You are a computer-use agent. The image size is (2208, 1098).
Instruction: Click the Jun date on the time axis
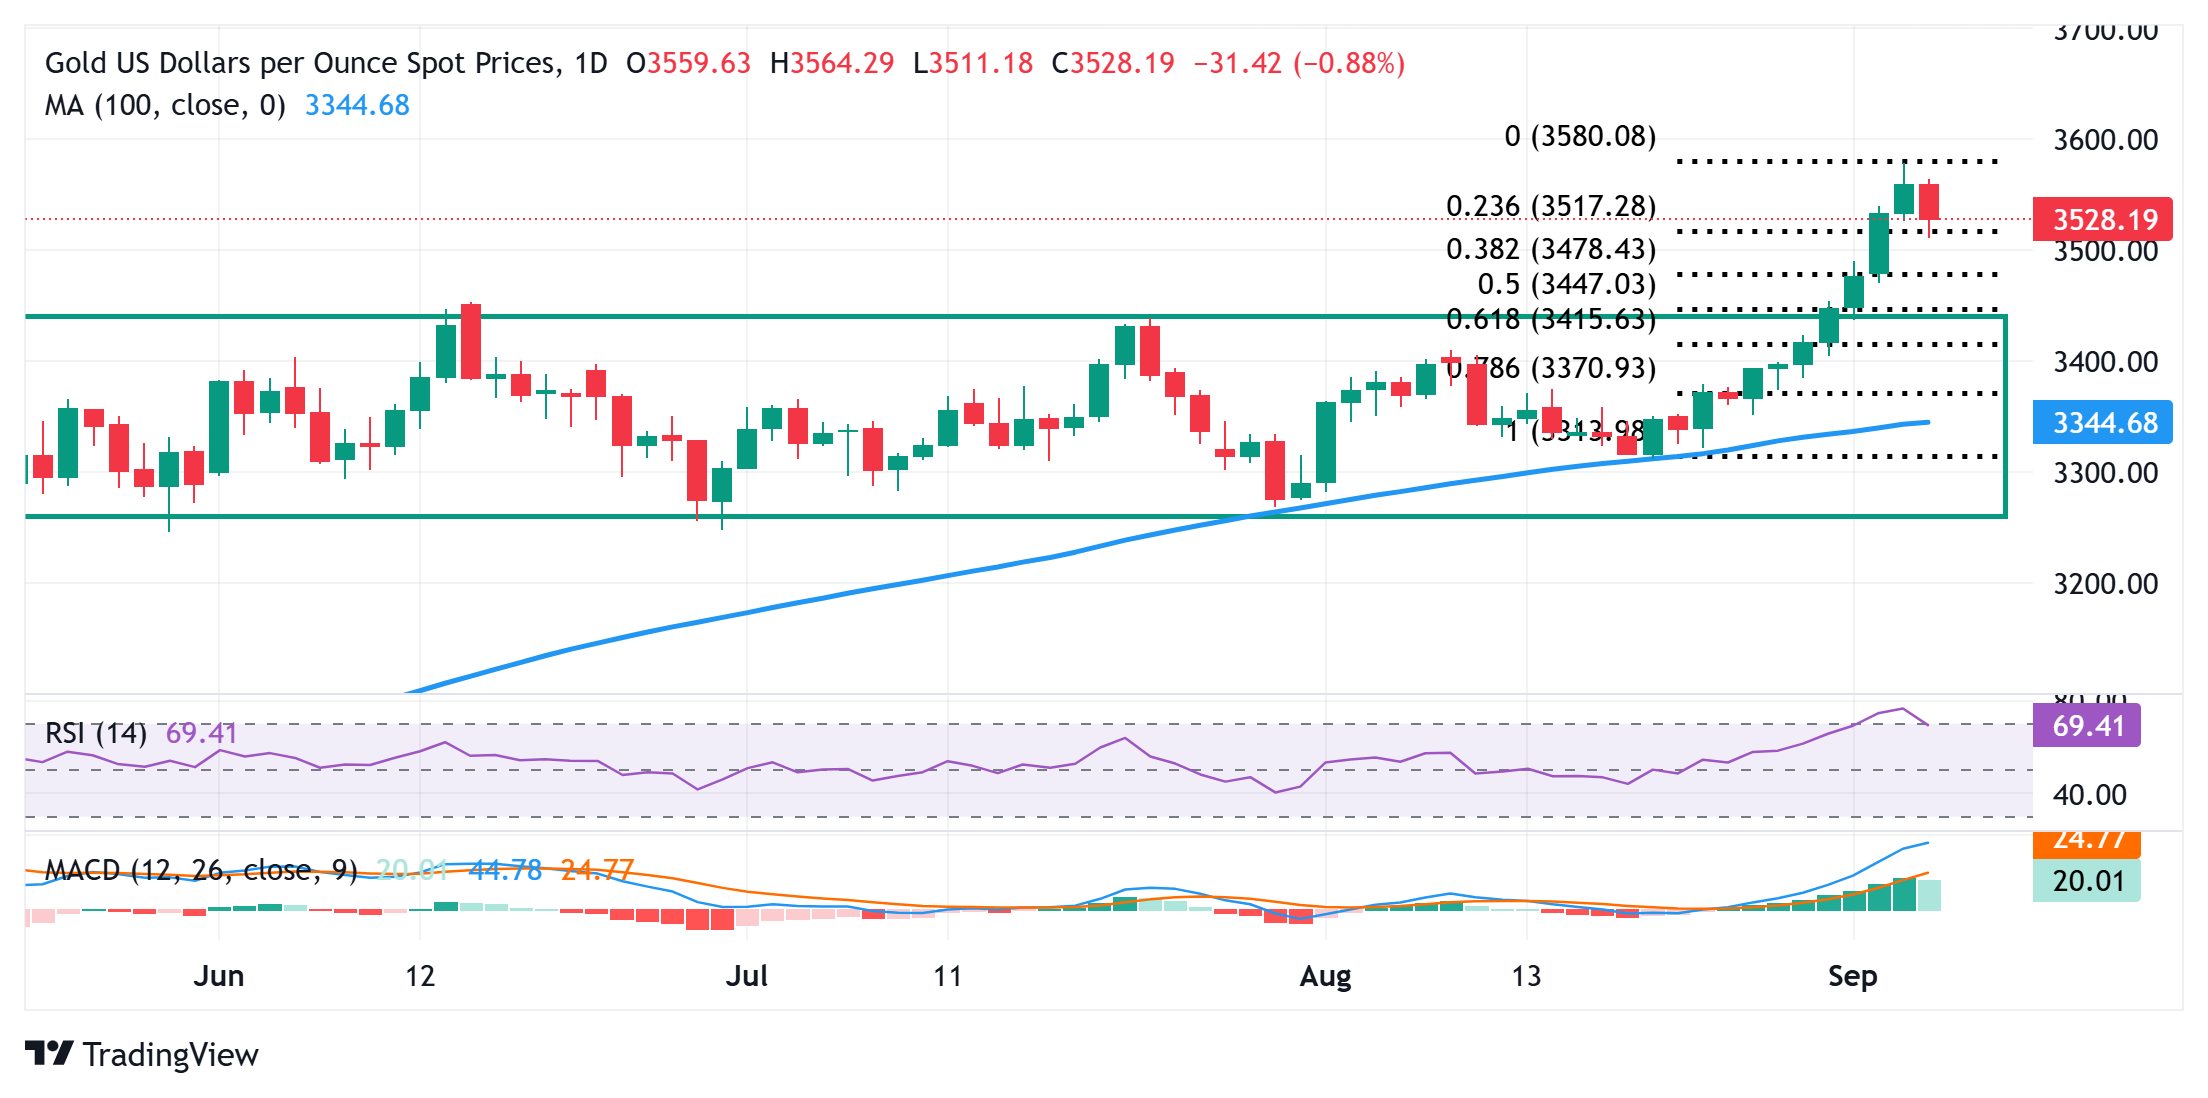(x=218, y=976)
